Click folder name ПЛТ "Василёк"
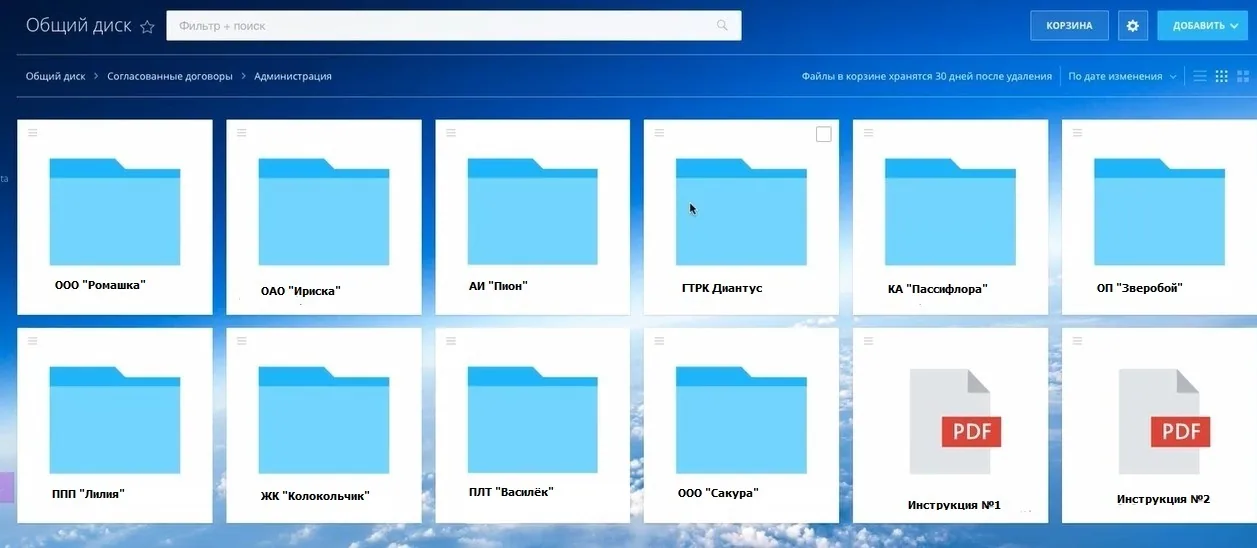 click(511, 491)
